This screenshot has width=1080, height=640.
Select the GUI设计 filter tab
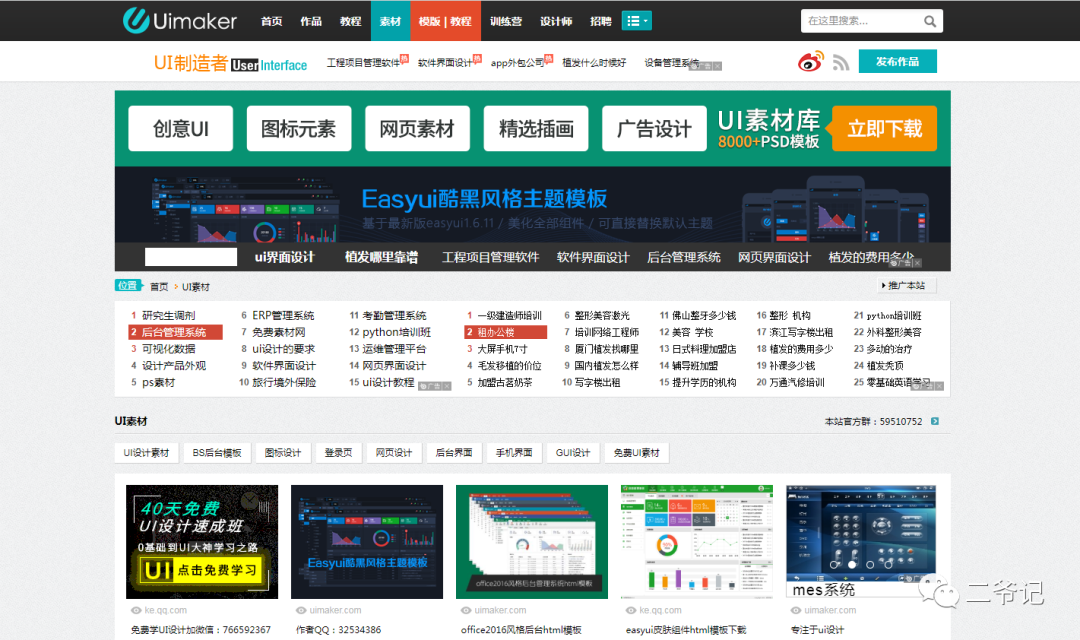point(573,453)
